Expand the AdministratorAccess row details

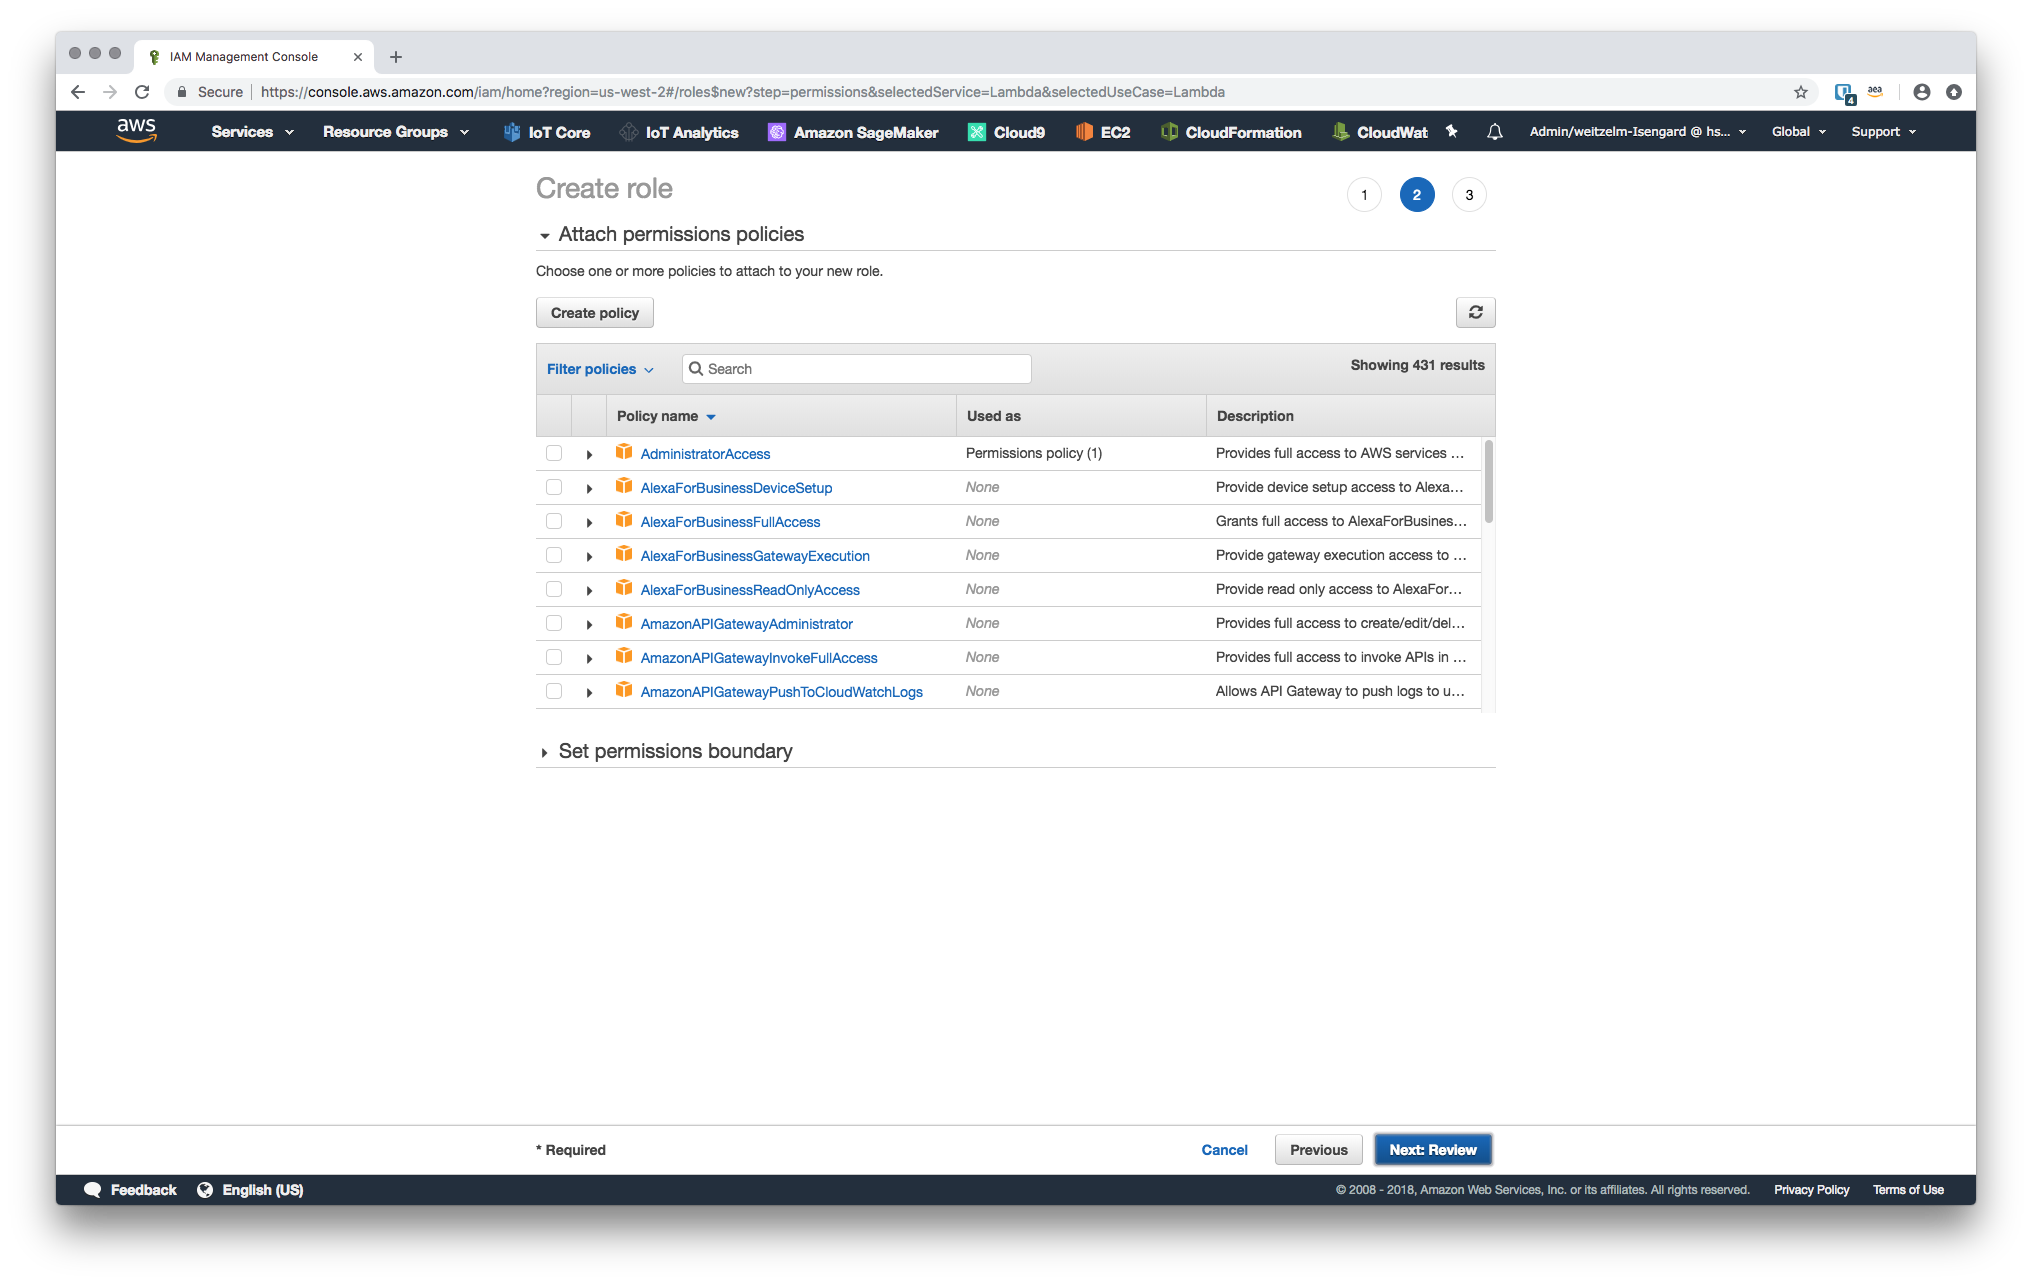click(x=589, y=454)
